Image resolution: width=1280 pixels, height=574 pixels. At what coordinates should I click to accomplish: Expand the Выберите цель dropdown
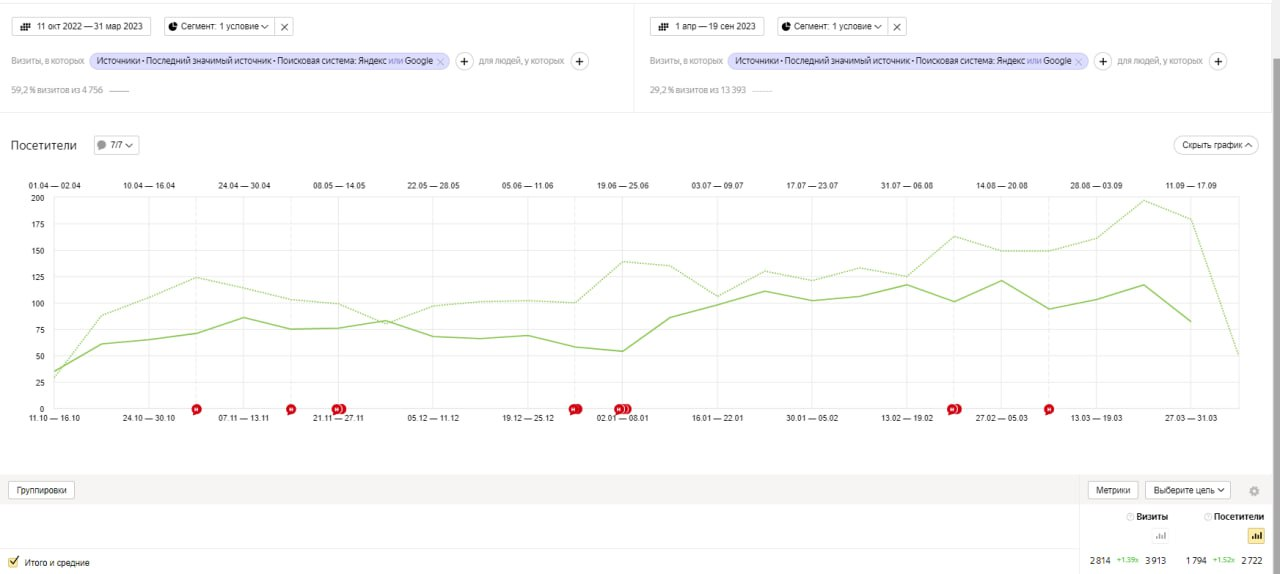pos(1188,490)
